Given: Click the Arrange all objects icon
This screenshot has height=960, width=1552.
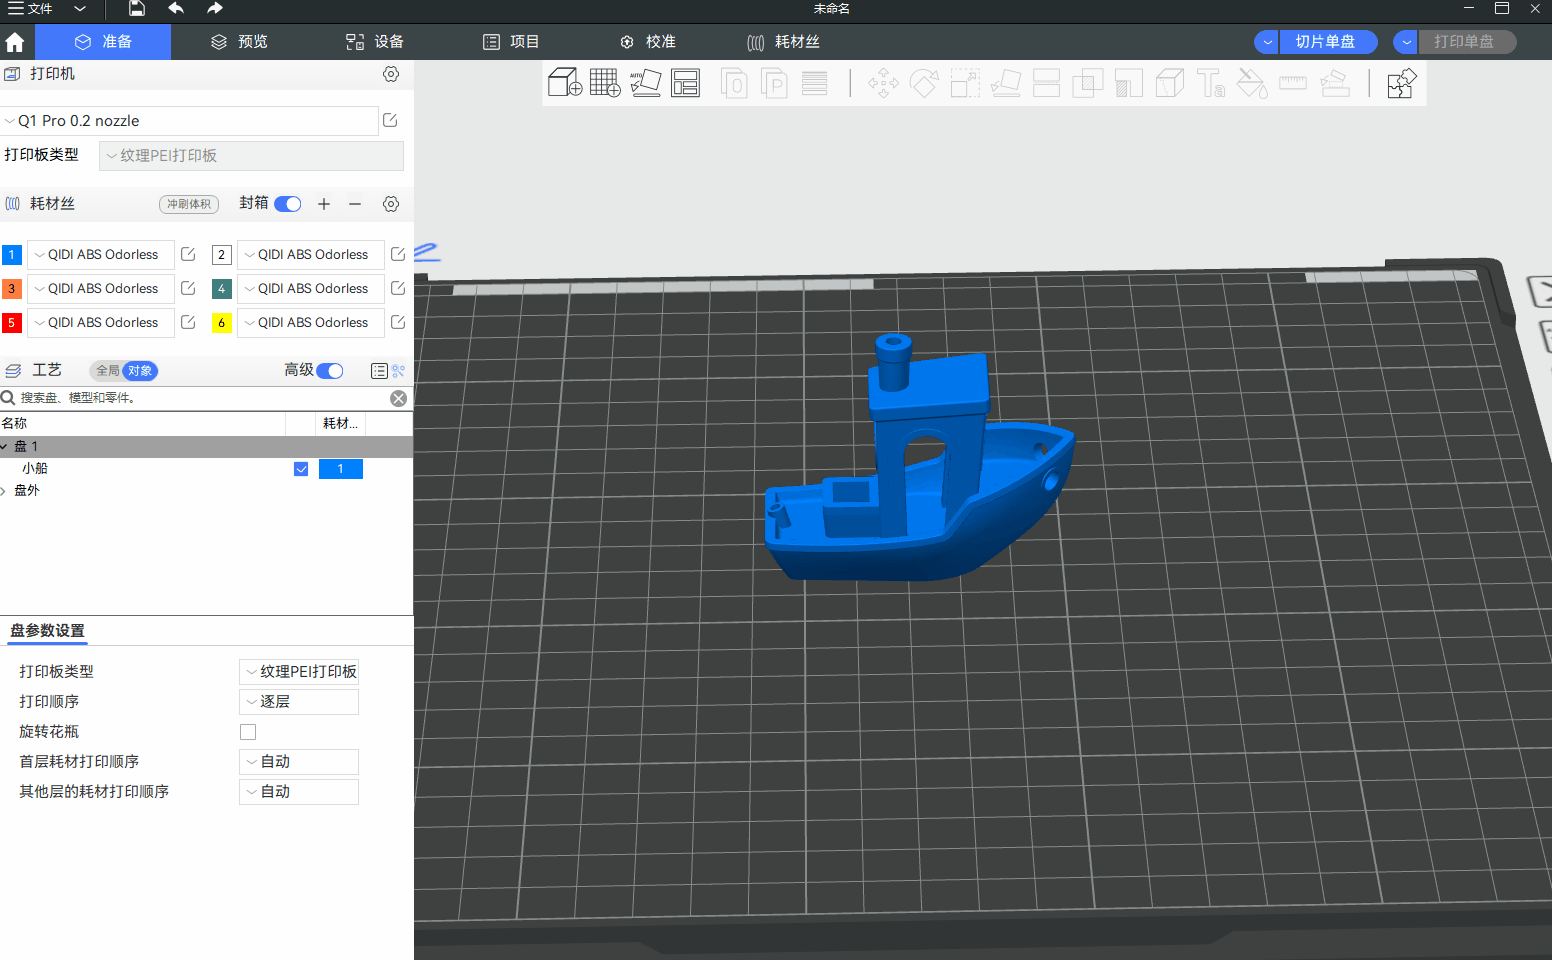Looking at the screenshot, I should (x=686, y=83).
